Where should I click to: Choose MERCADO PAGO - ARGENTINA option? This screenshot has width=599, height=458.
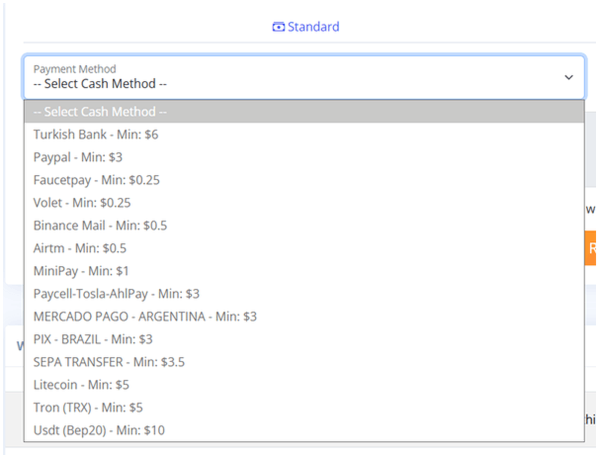click(304, 316)
